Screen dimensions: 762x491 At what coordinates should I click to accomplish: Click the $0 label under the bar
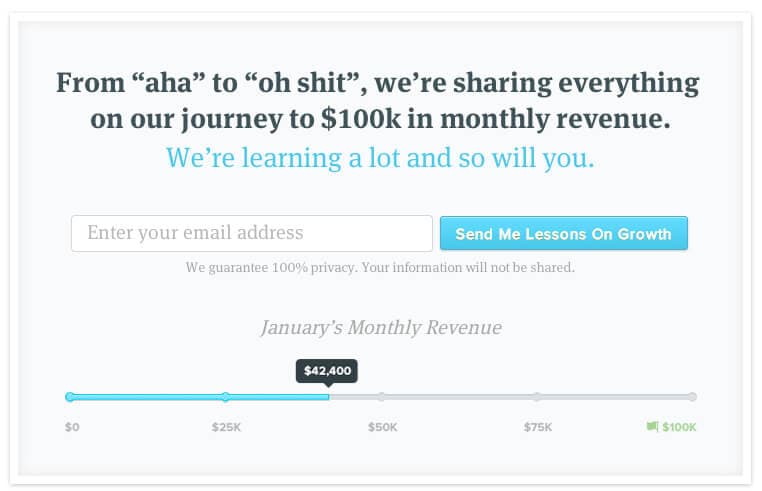tap(72, 427)
